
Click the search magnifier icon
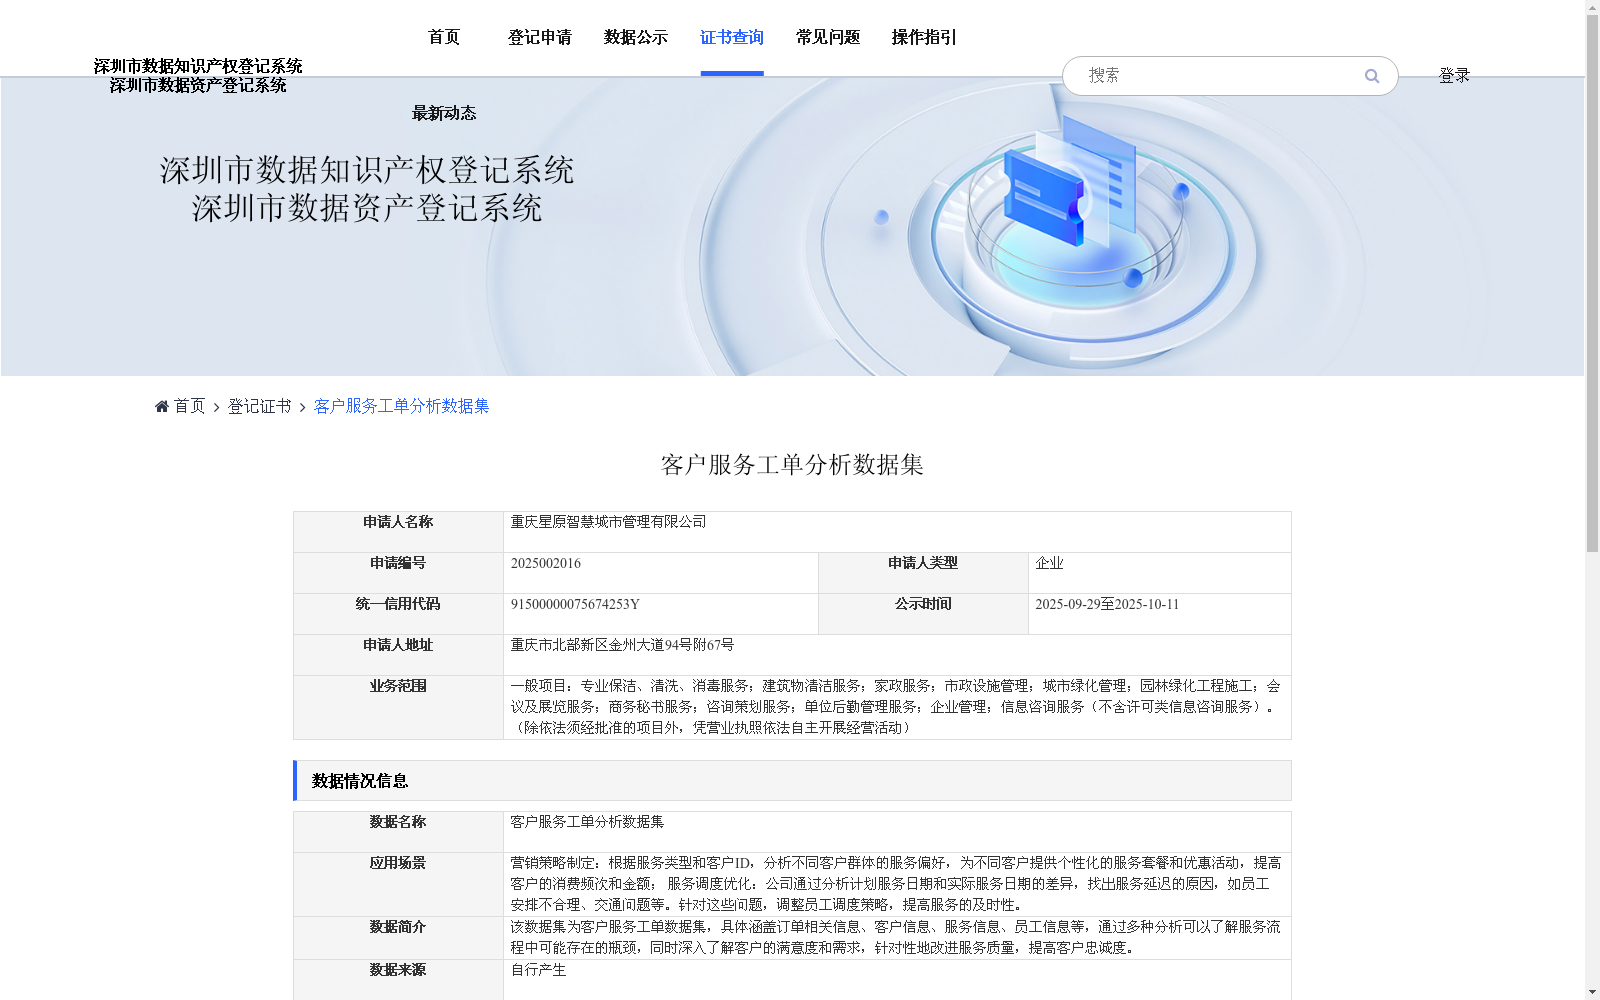(x=1371, y=76)
